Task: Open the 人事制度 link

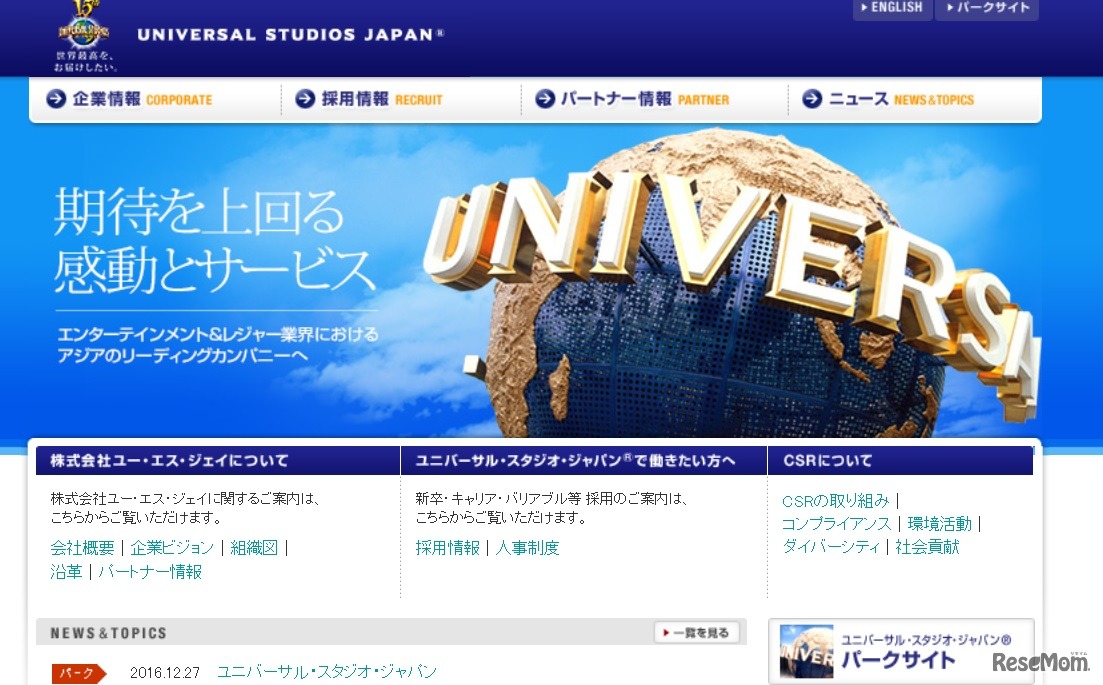Action: 528,547
